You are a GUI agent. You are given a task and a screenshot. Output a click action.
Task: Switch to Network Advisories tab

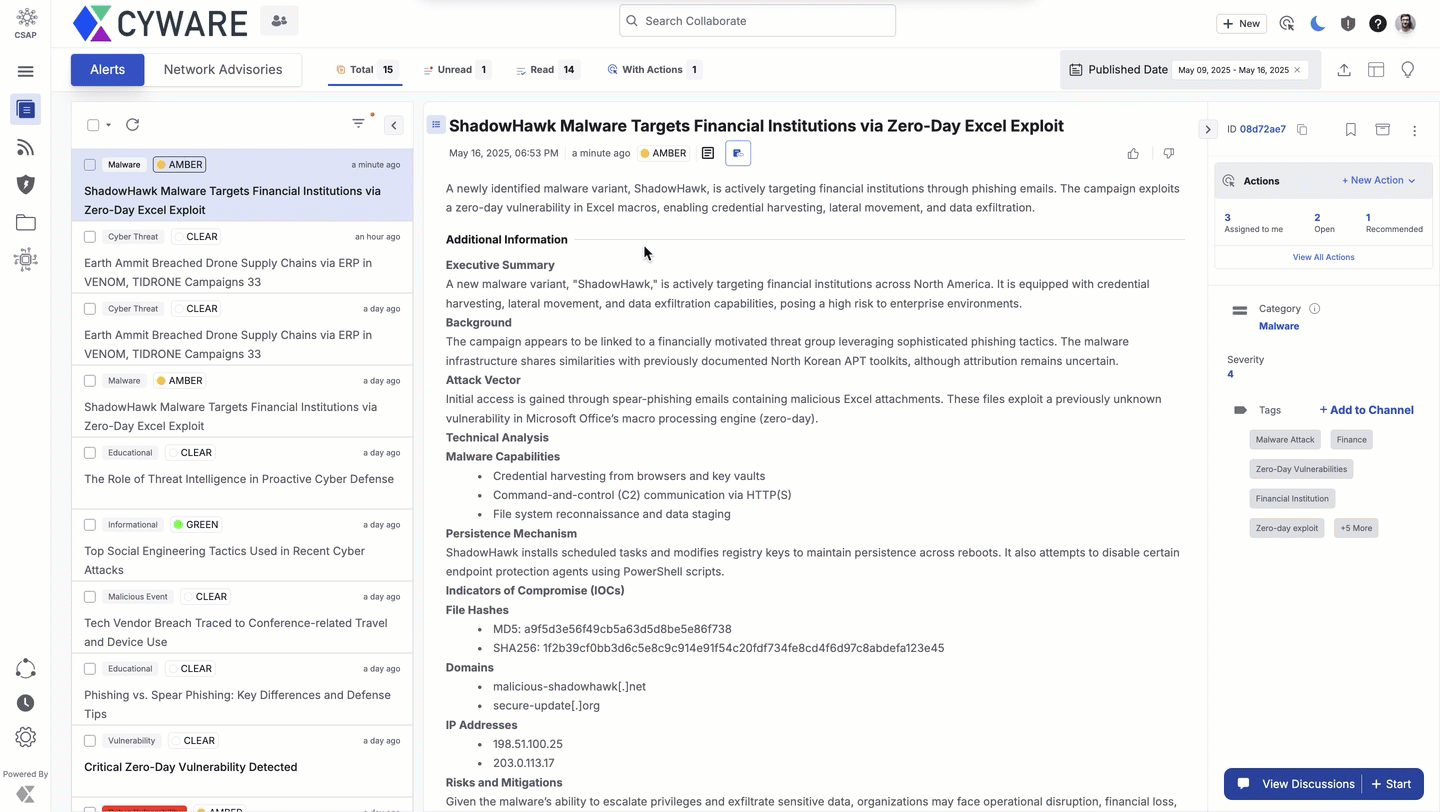click(223, 70)
